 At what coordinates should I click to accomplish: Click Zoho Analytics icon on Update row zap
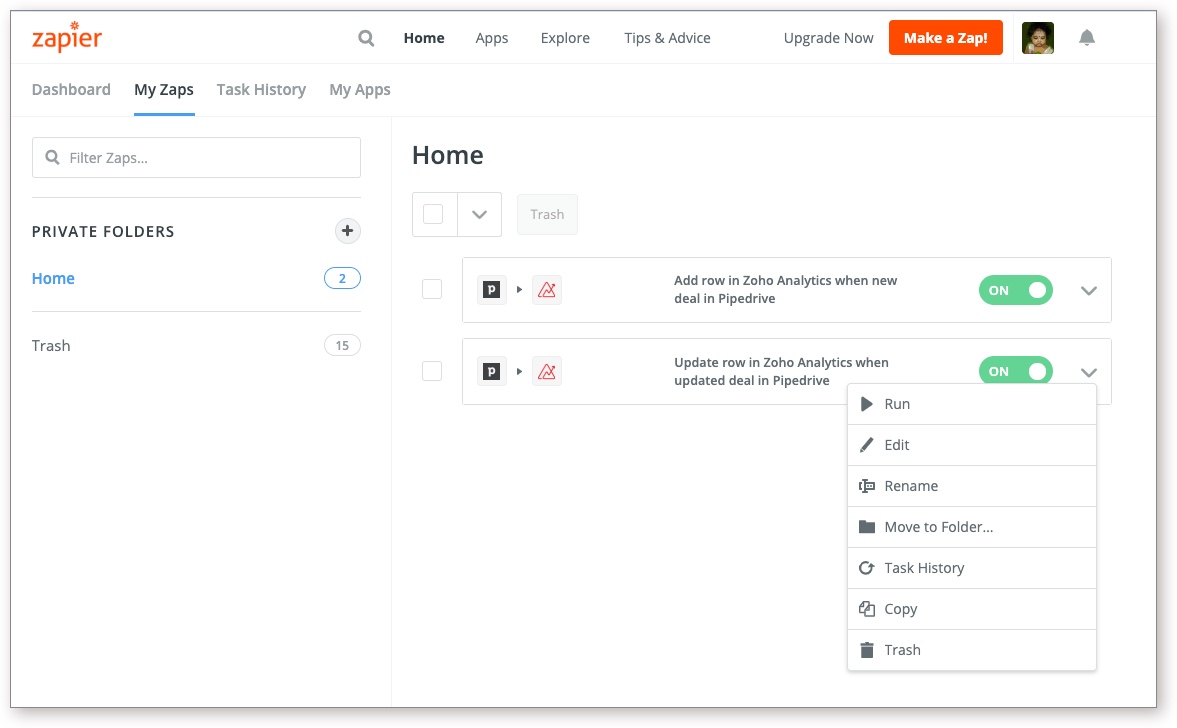(x=547, y=372)
